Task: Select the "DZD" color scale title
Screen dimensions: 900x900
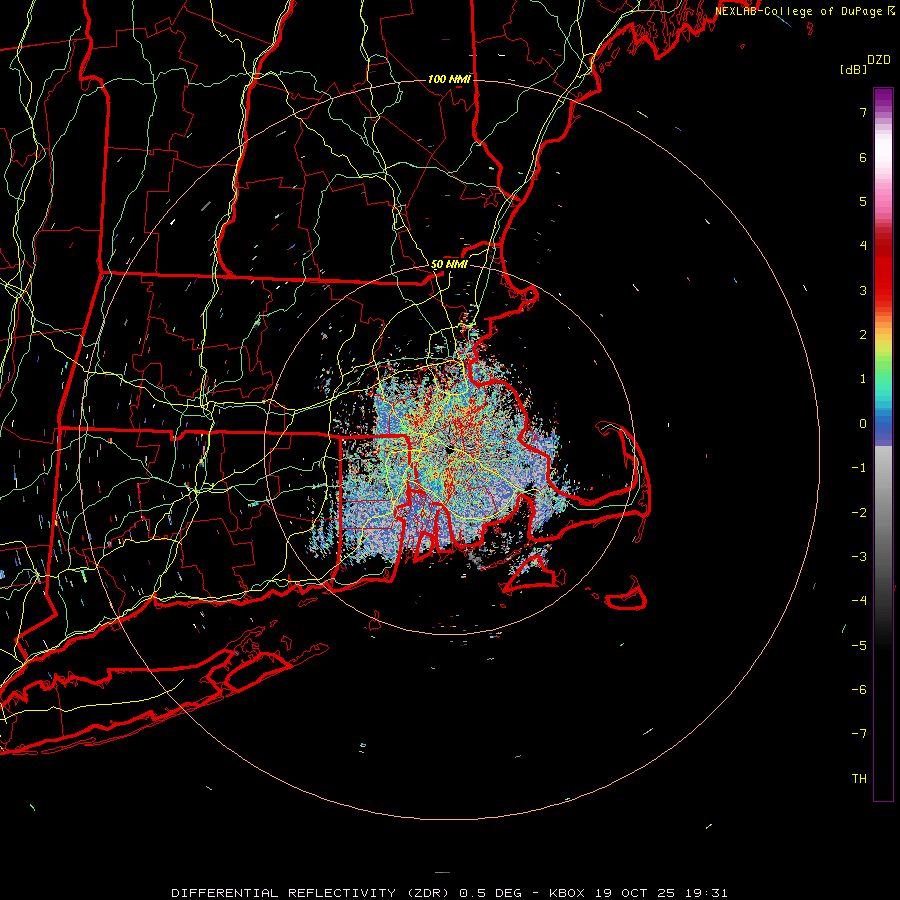Action: tap(879, 60)
